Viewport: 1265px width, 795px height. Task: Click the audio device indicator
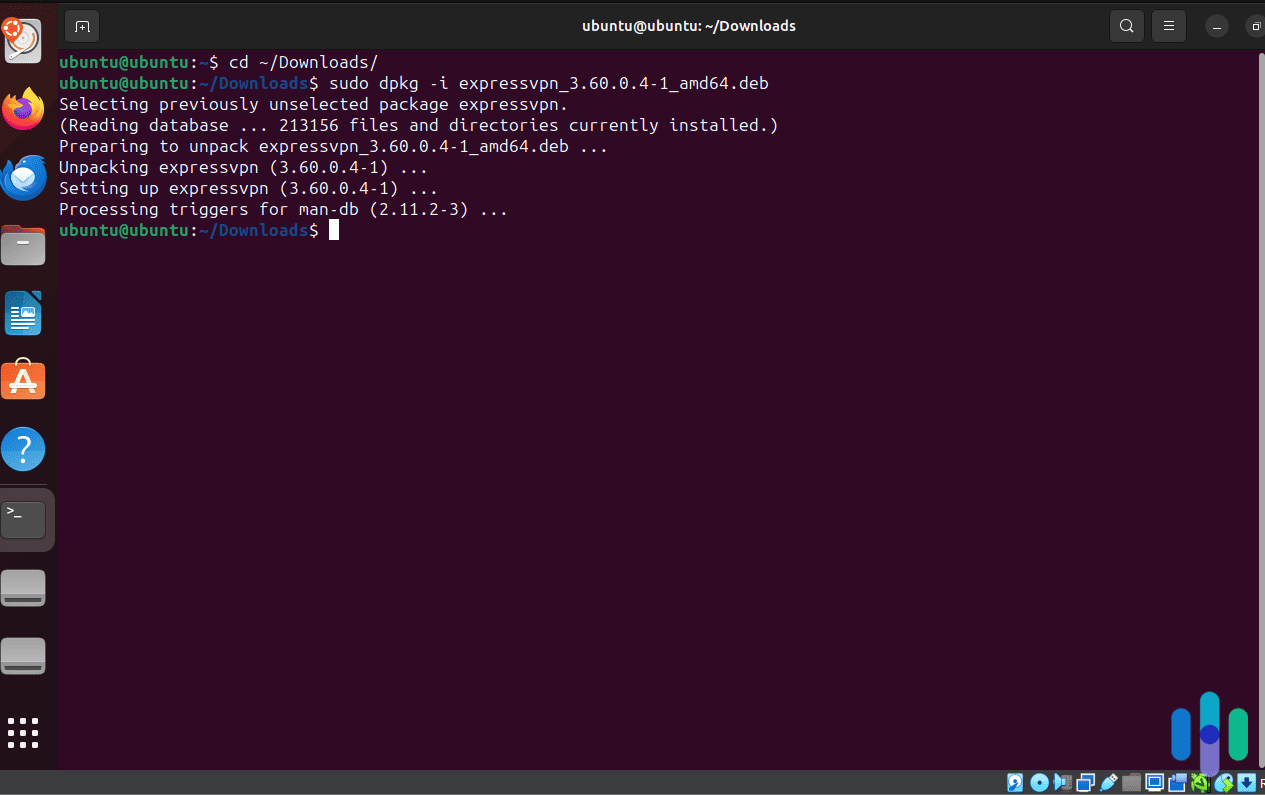pos(1061,782)
